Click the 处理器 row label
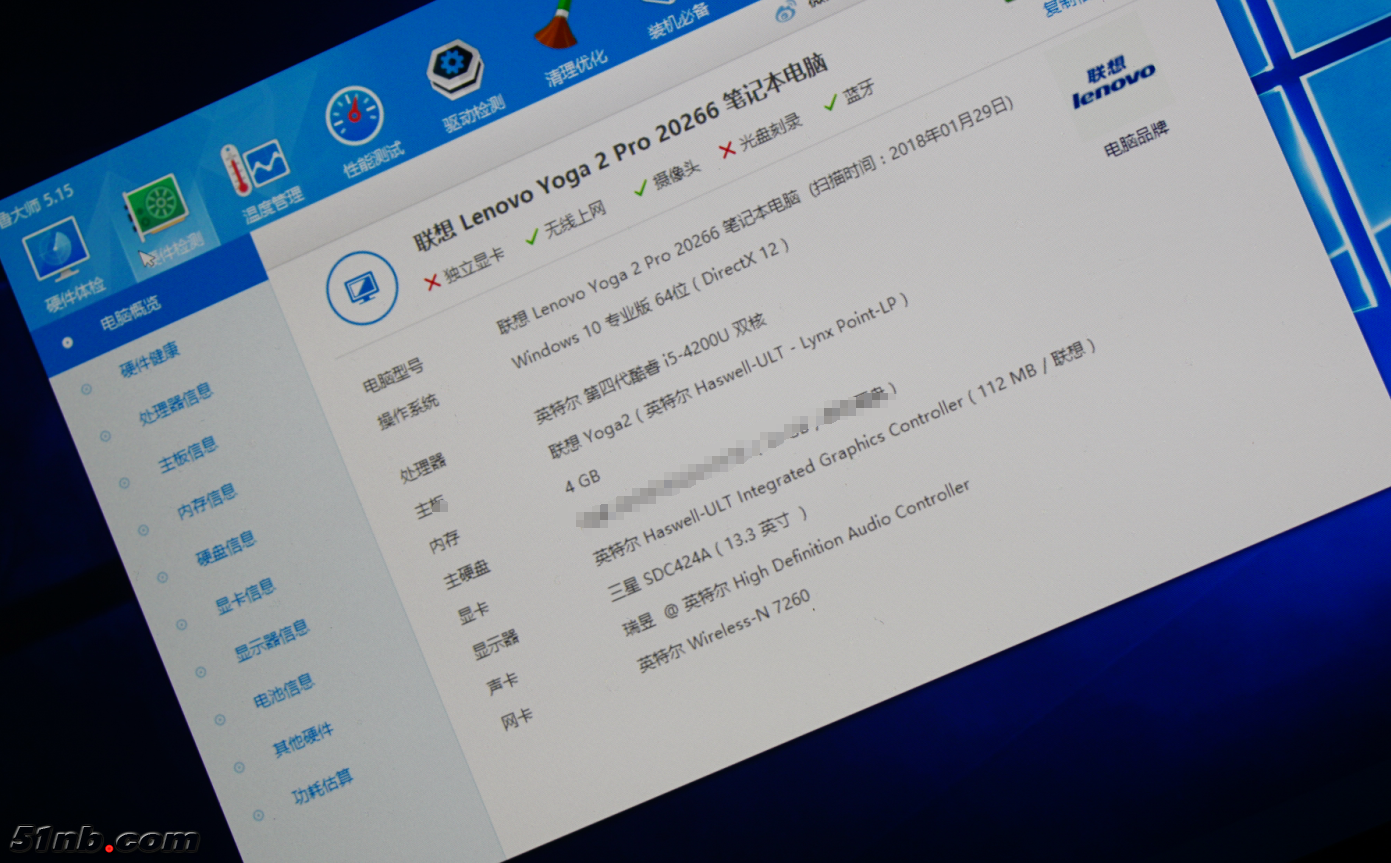Viewport: 1391px width, 863px height. [x=423, y=467]
